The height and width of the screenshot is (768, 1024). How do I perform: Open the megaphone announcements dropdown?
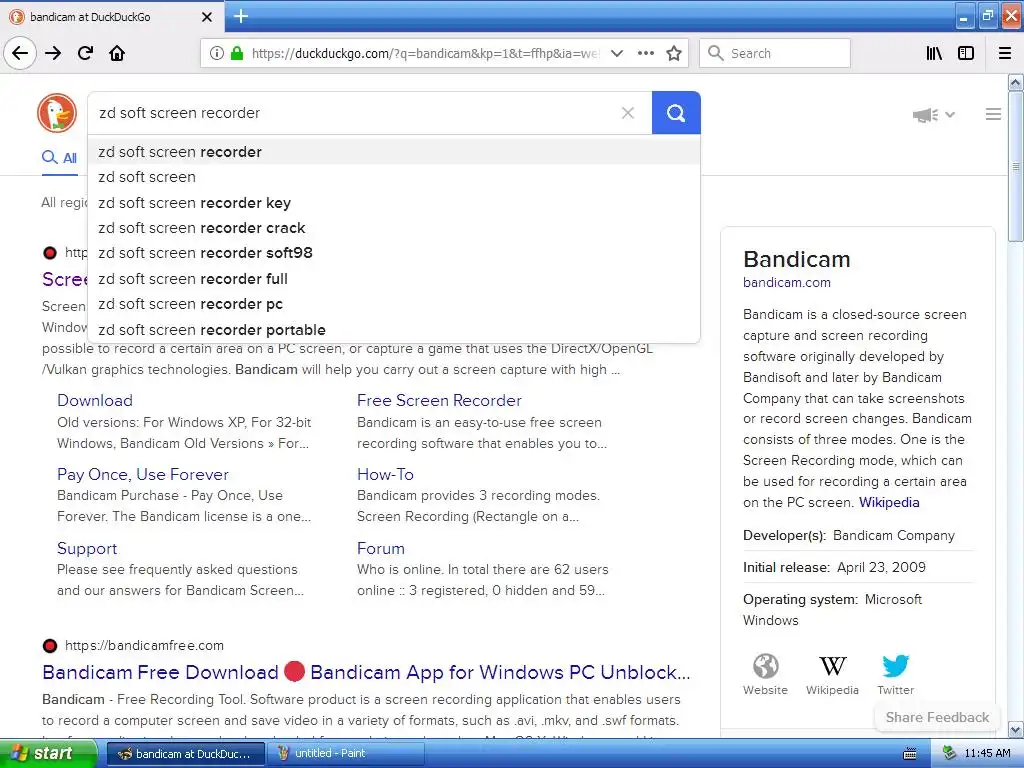coord(934,115)
